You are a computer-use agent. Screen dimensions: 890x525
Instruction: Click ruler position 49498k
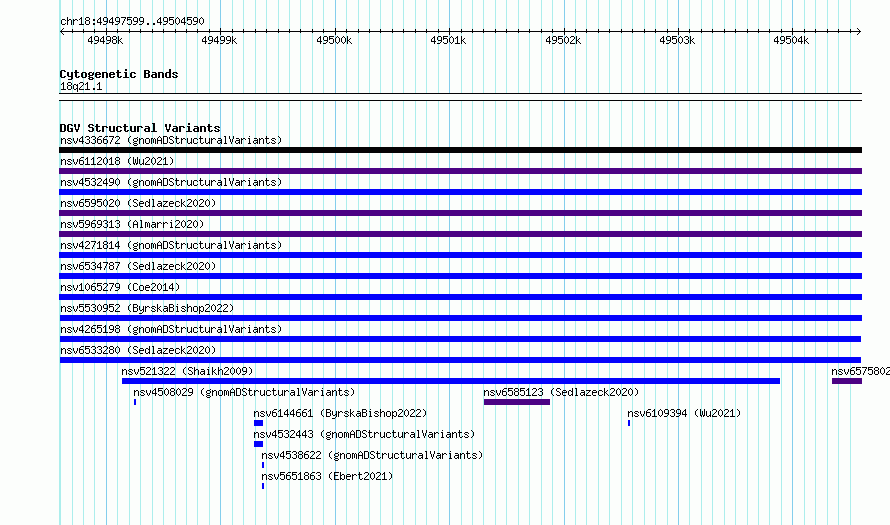tap(105, 40)
